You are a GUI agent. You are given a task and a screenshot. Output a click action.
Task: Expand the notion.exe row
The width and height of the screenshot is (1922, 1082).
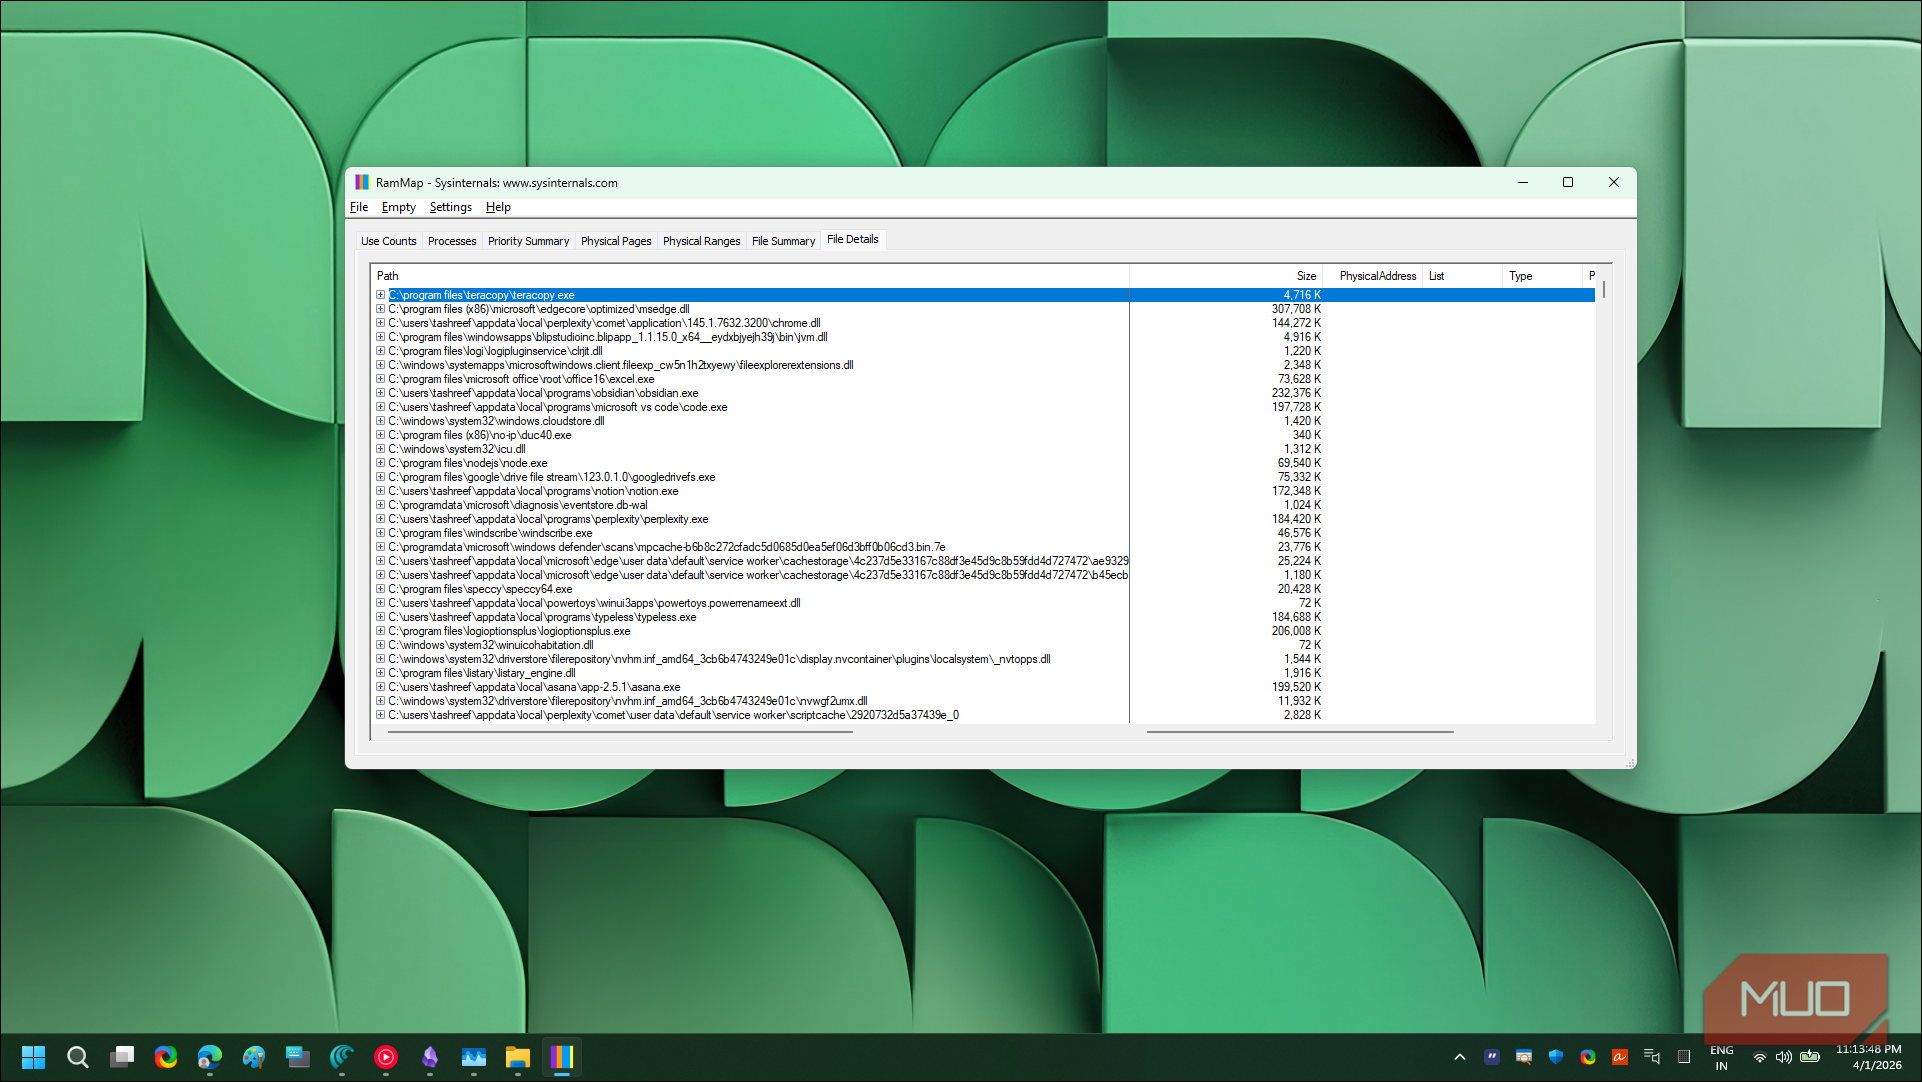click(x=380, y=491)
